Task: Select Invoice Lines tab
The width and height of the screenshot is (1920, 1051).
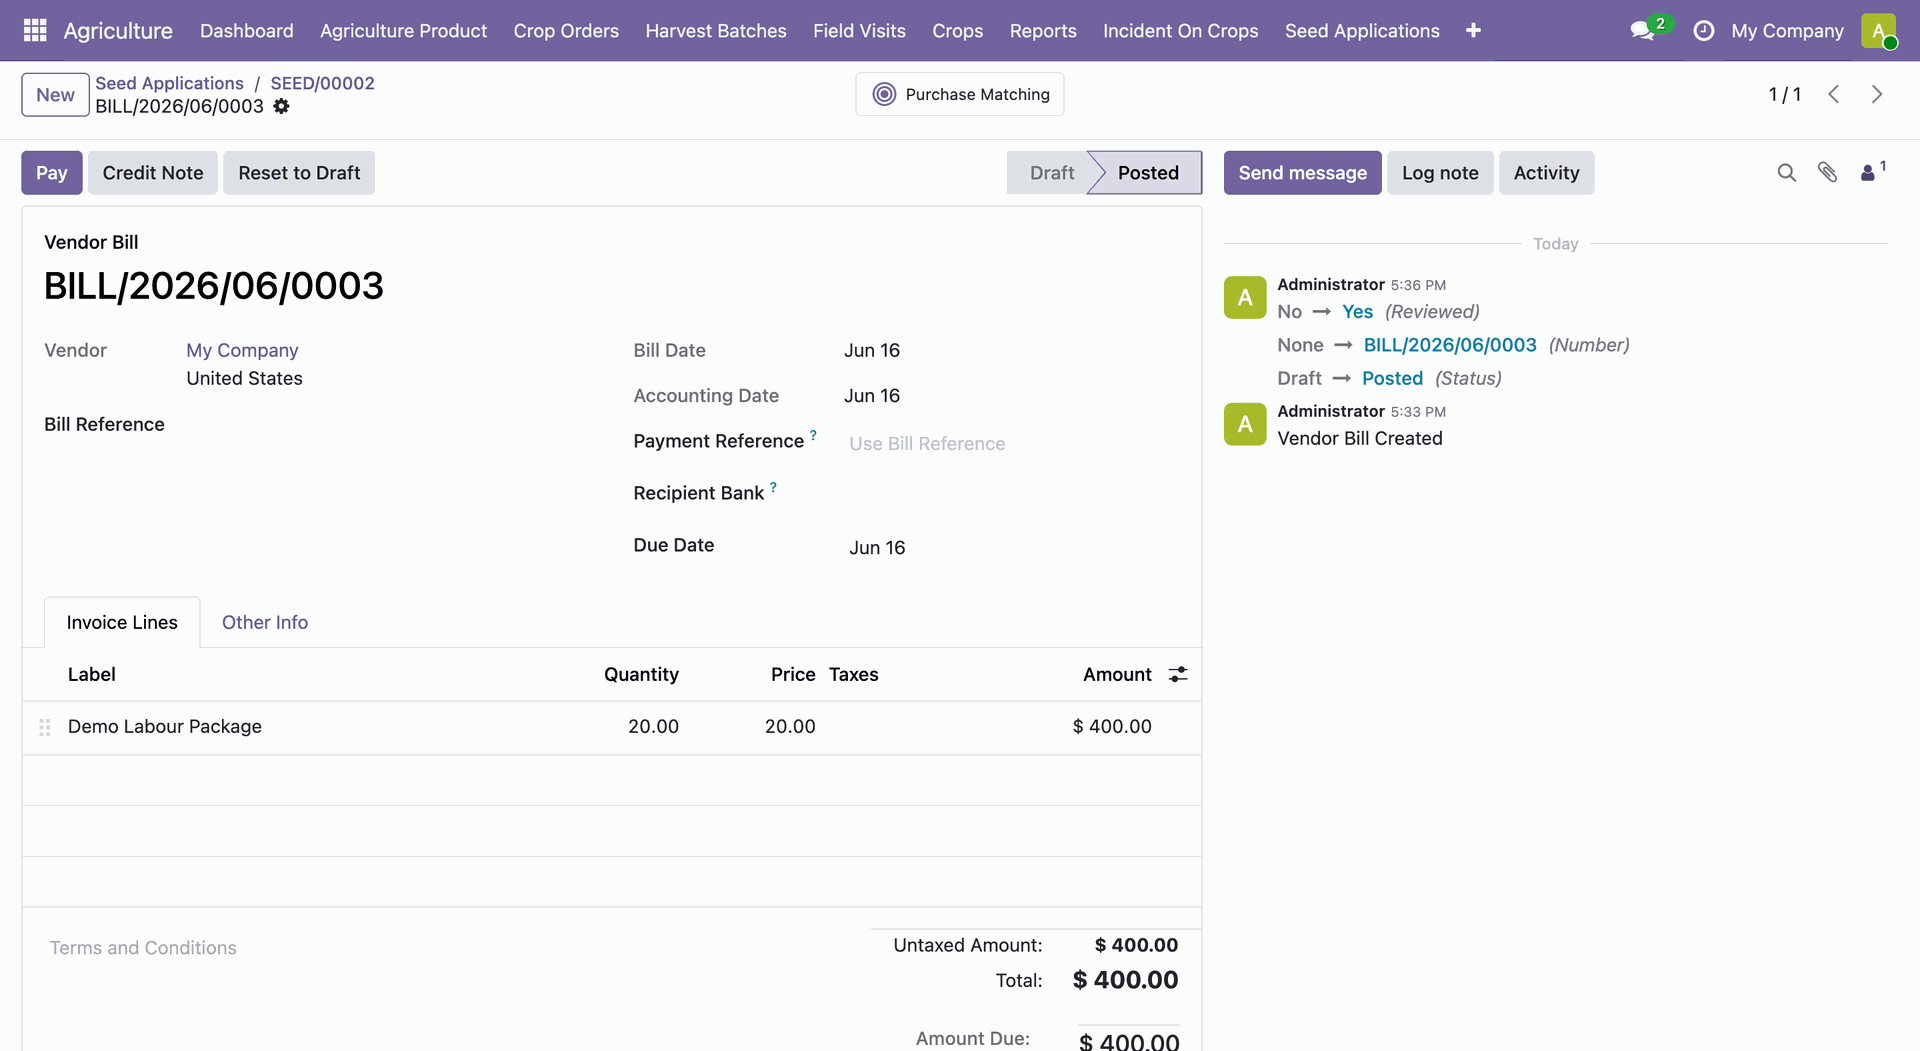Action: point(122,622)
